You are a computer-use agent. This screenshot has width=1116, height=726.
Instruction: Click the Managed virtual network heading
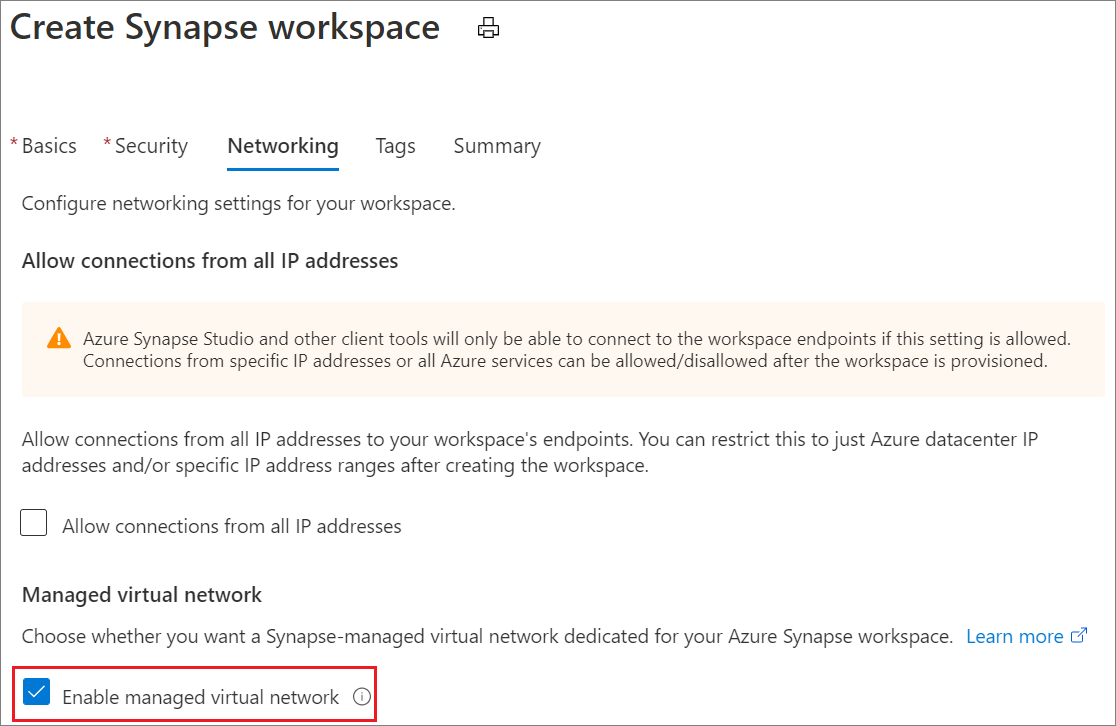(140, 594)
